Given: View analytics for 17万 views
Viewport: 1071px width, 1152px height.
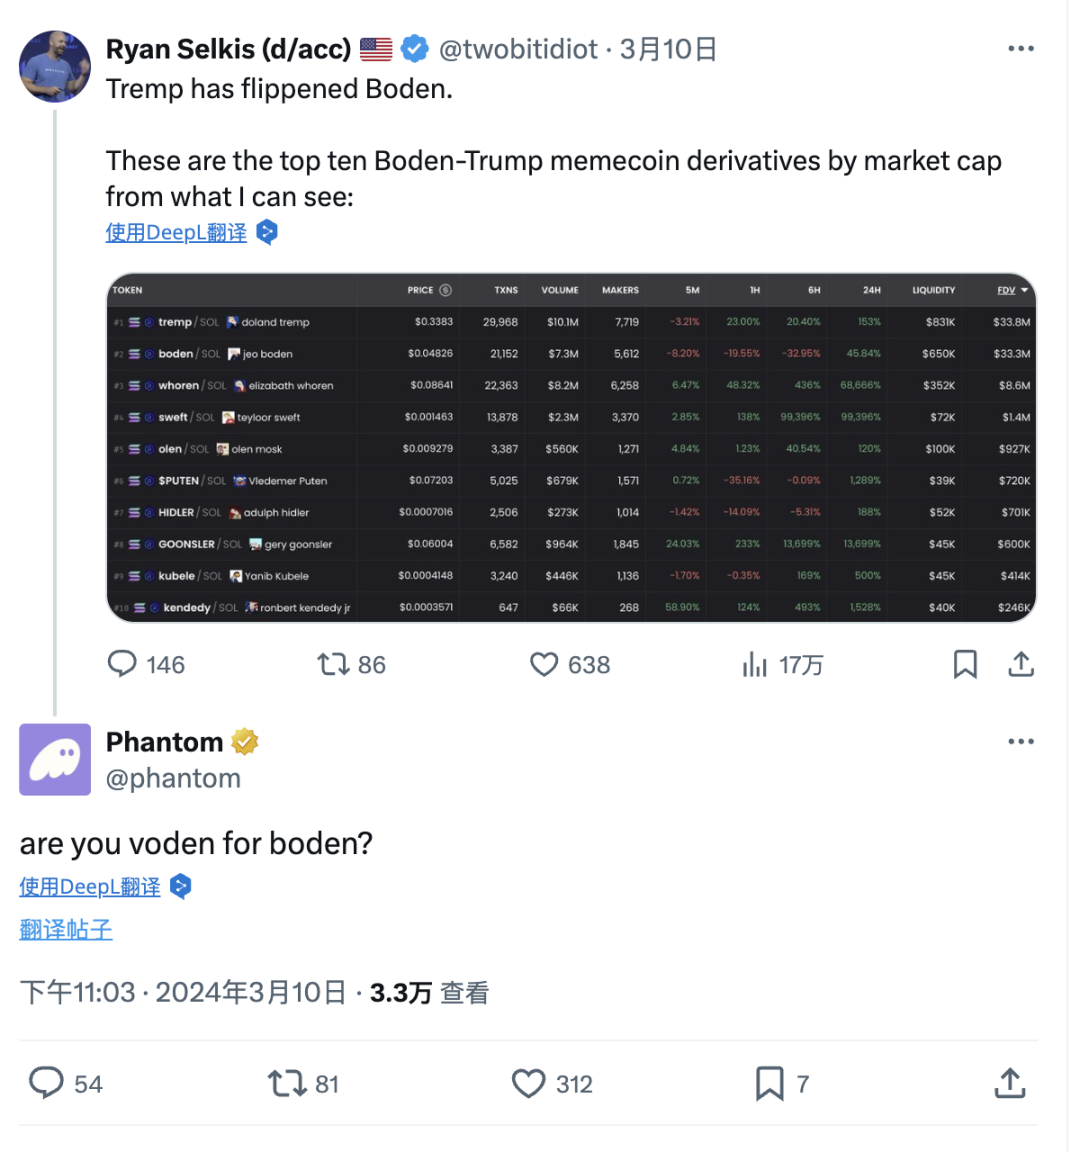Looking at the screenshot, I should 782,665.
